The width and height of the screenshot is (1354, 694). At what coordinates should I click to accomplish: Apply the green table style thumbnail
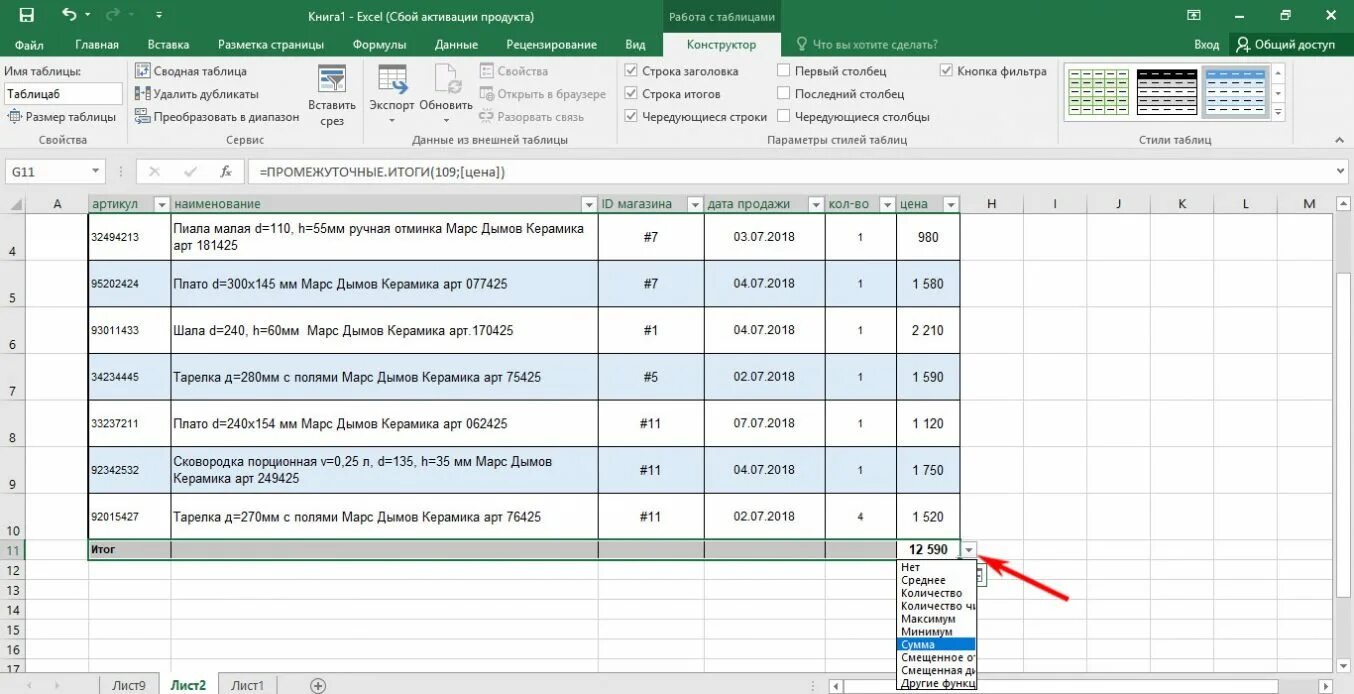tap(1096, 93)
